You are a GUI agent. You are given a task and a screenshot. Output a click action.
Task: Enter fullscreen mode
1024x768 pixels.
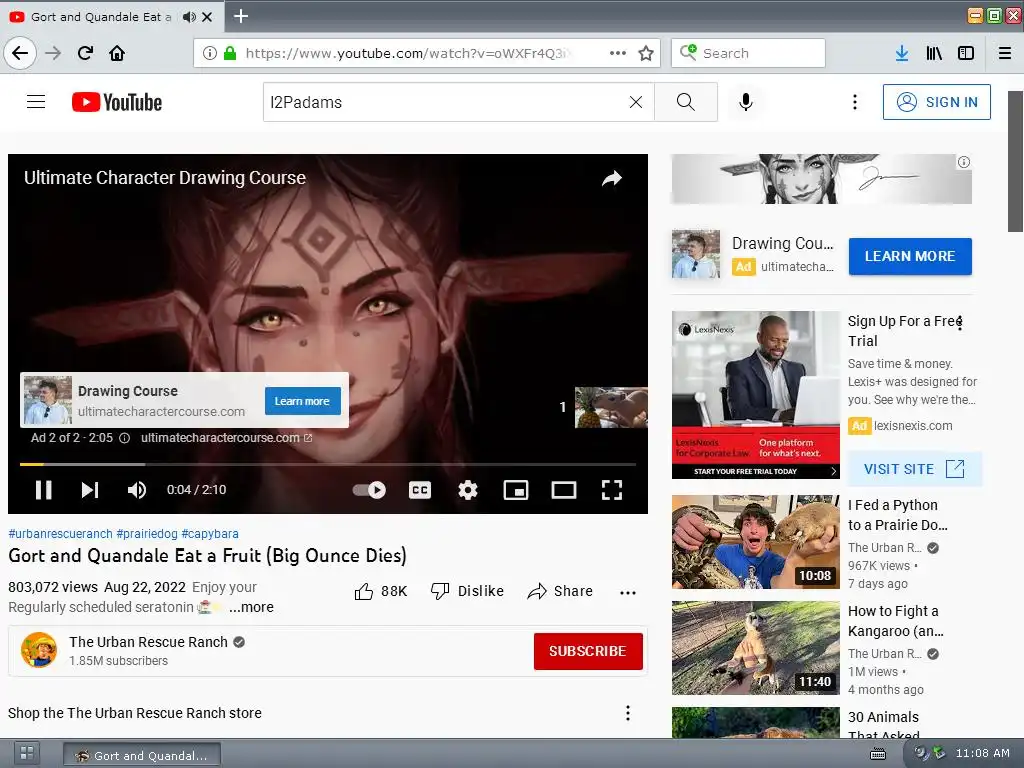coord(612,490)
